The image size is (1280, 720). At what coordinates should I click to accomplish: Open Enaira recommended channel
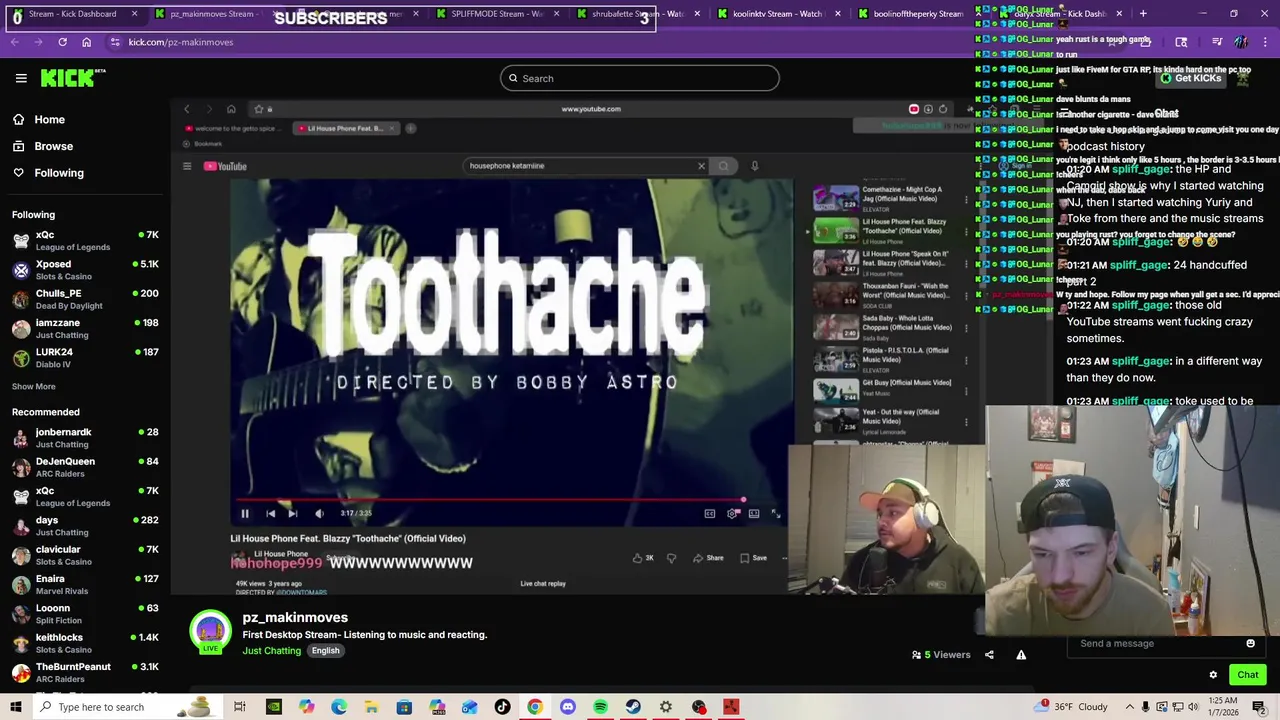coord(85,584)
